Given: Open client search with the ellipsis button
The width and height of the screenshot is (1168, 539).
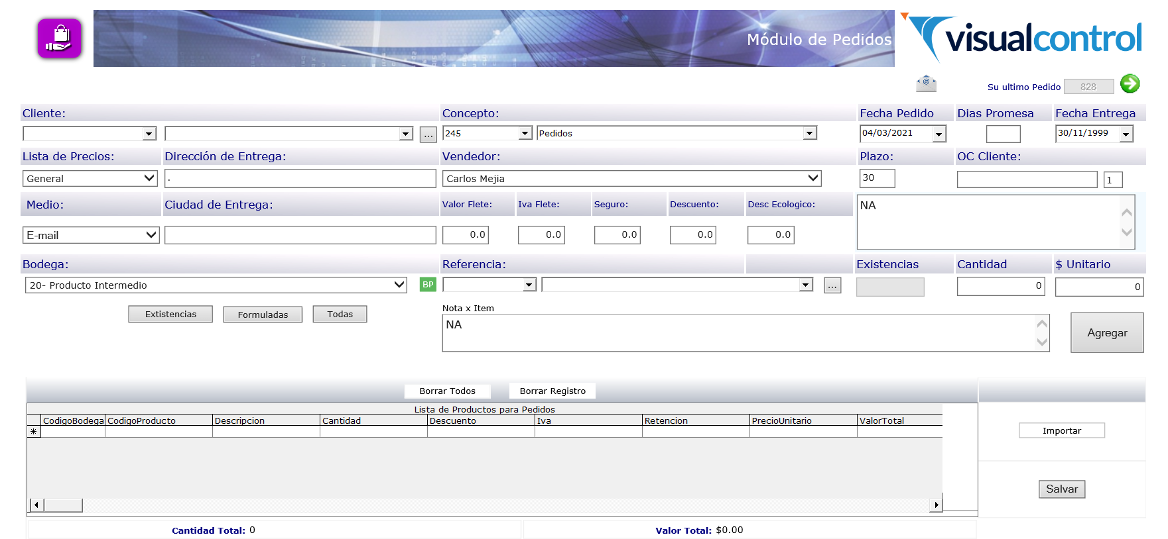Looking at the screenshot, I should pyautogui.click(x=428, y=134).
